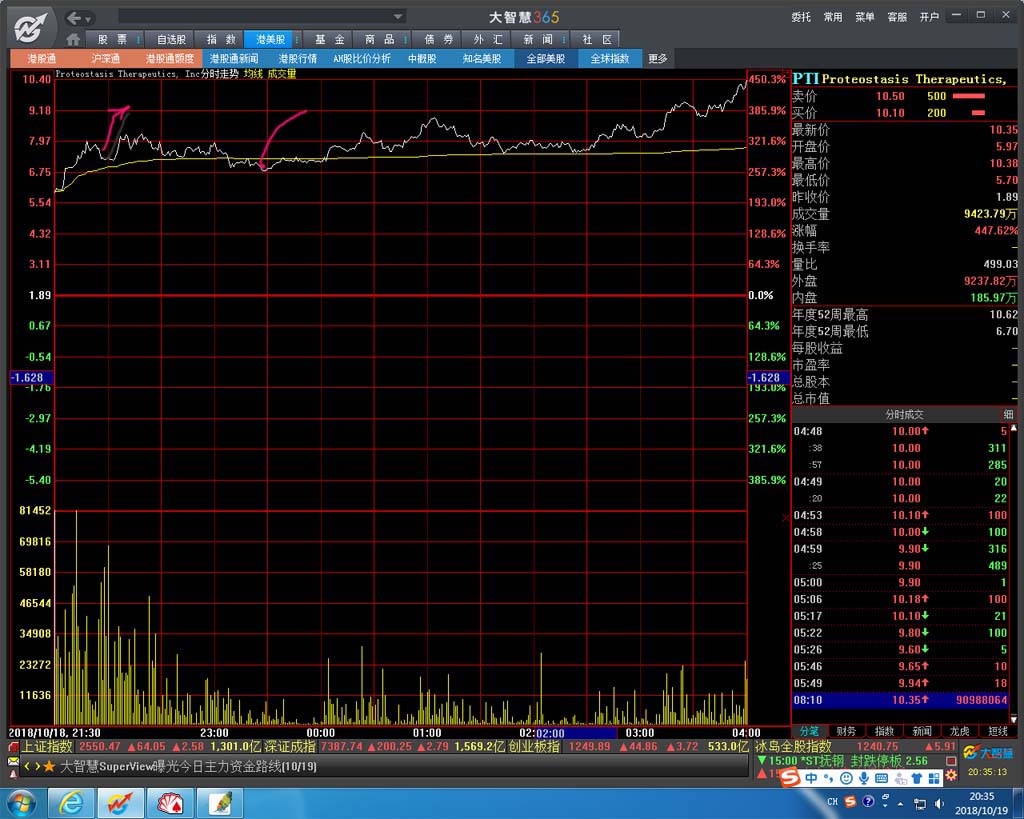The image size is (1024, 819).
Task: Click the red square icon beside alert ticker
Action: click(951, 761)
